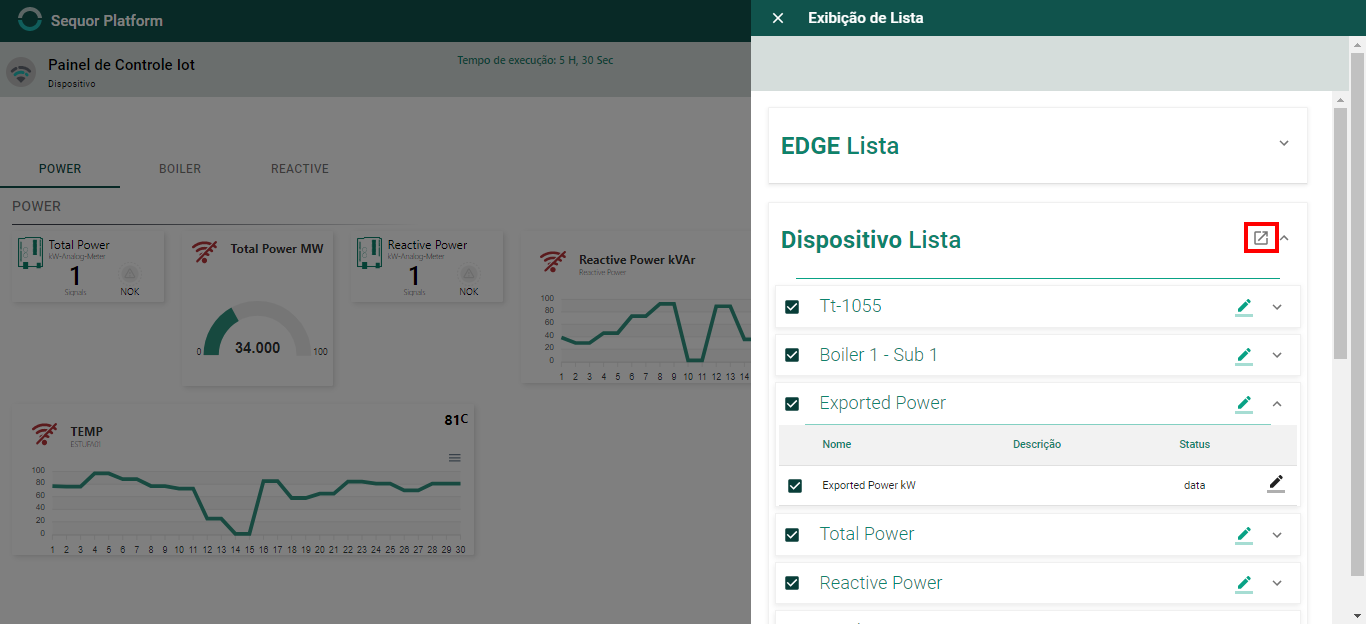Click the 'data' status value
This screenshot has height=624, width=1366.
coord(1194,486)
